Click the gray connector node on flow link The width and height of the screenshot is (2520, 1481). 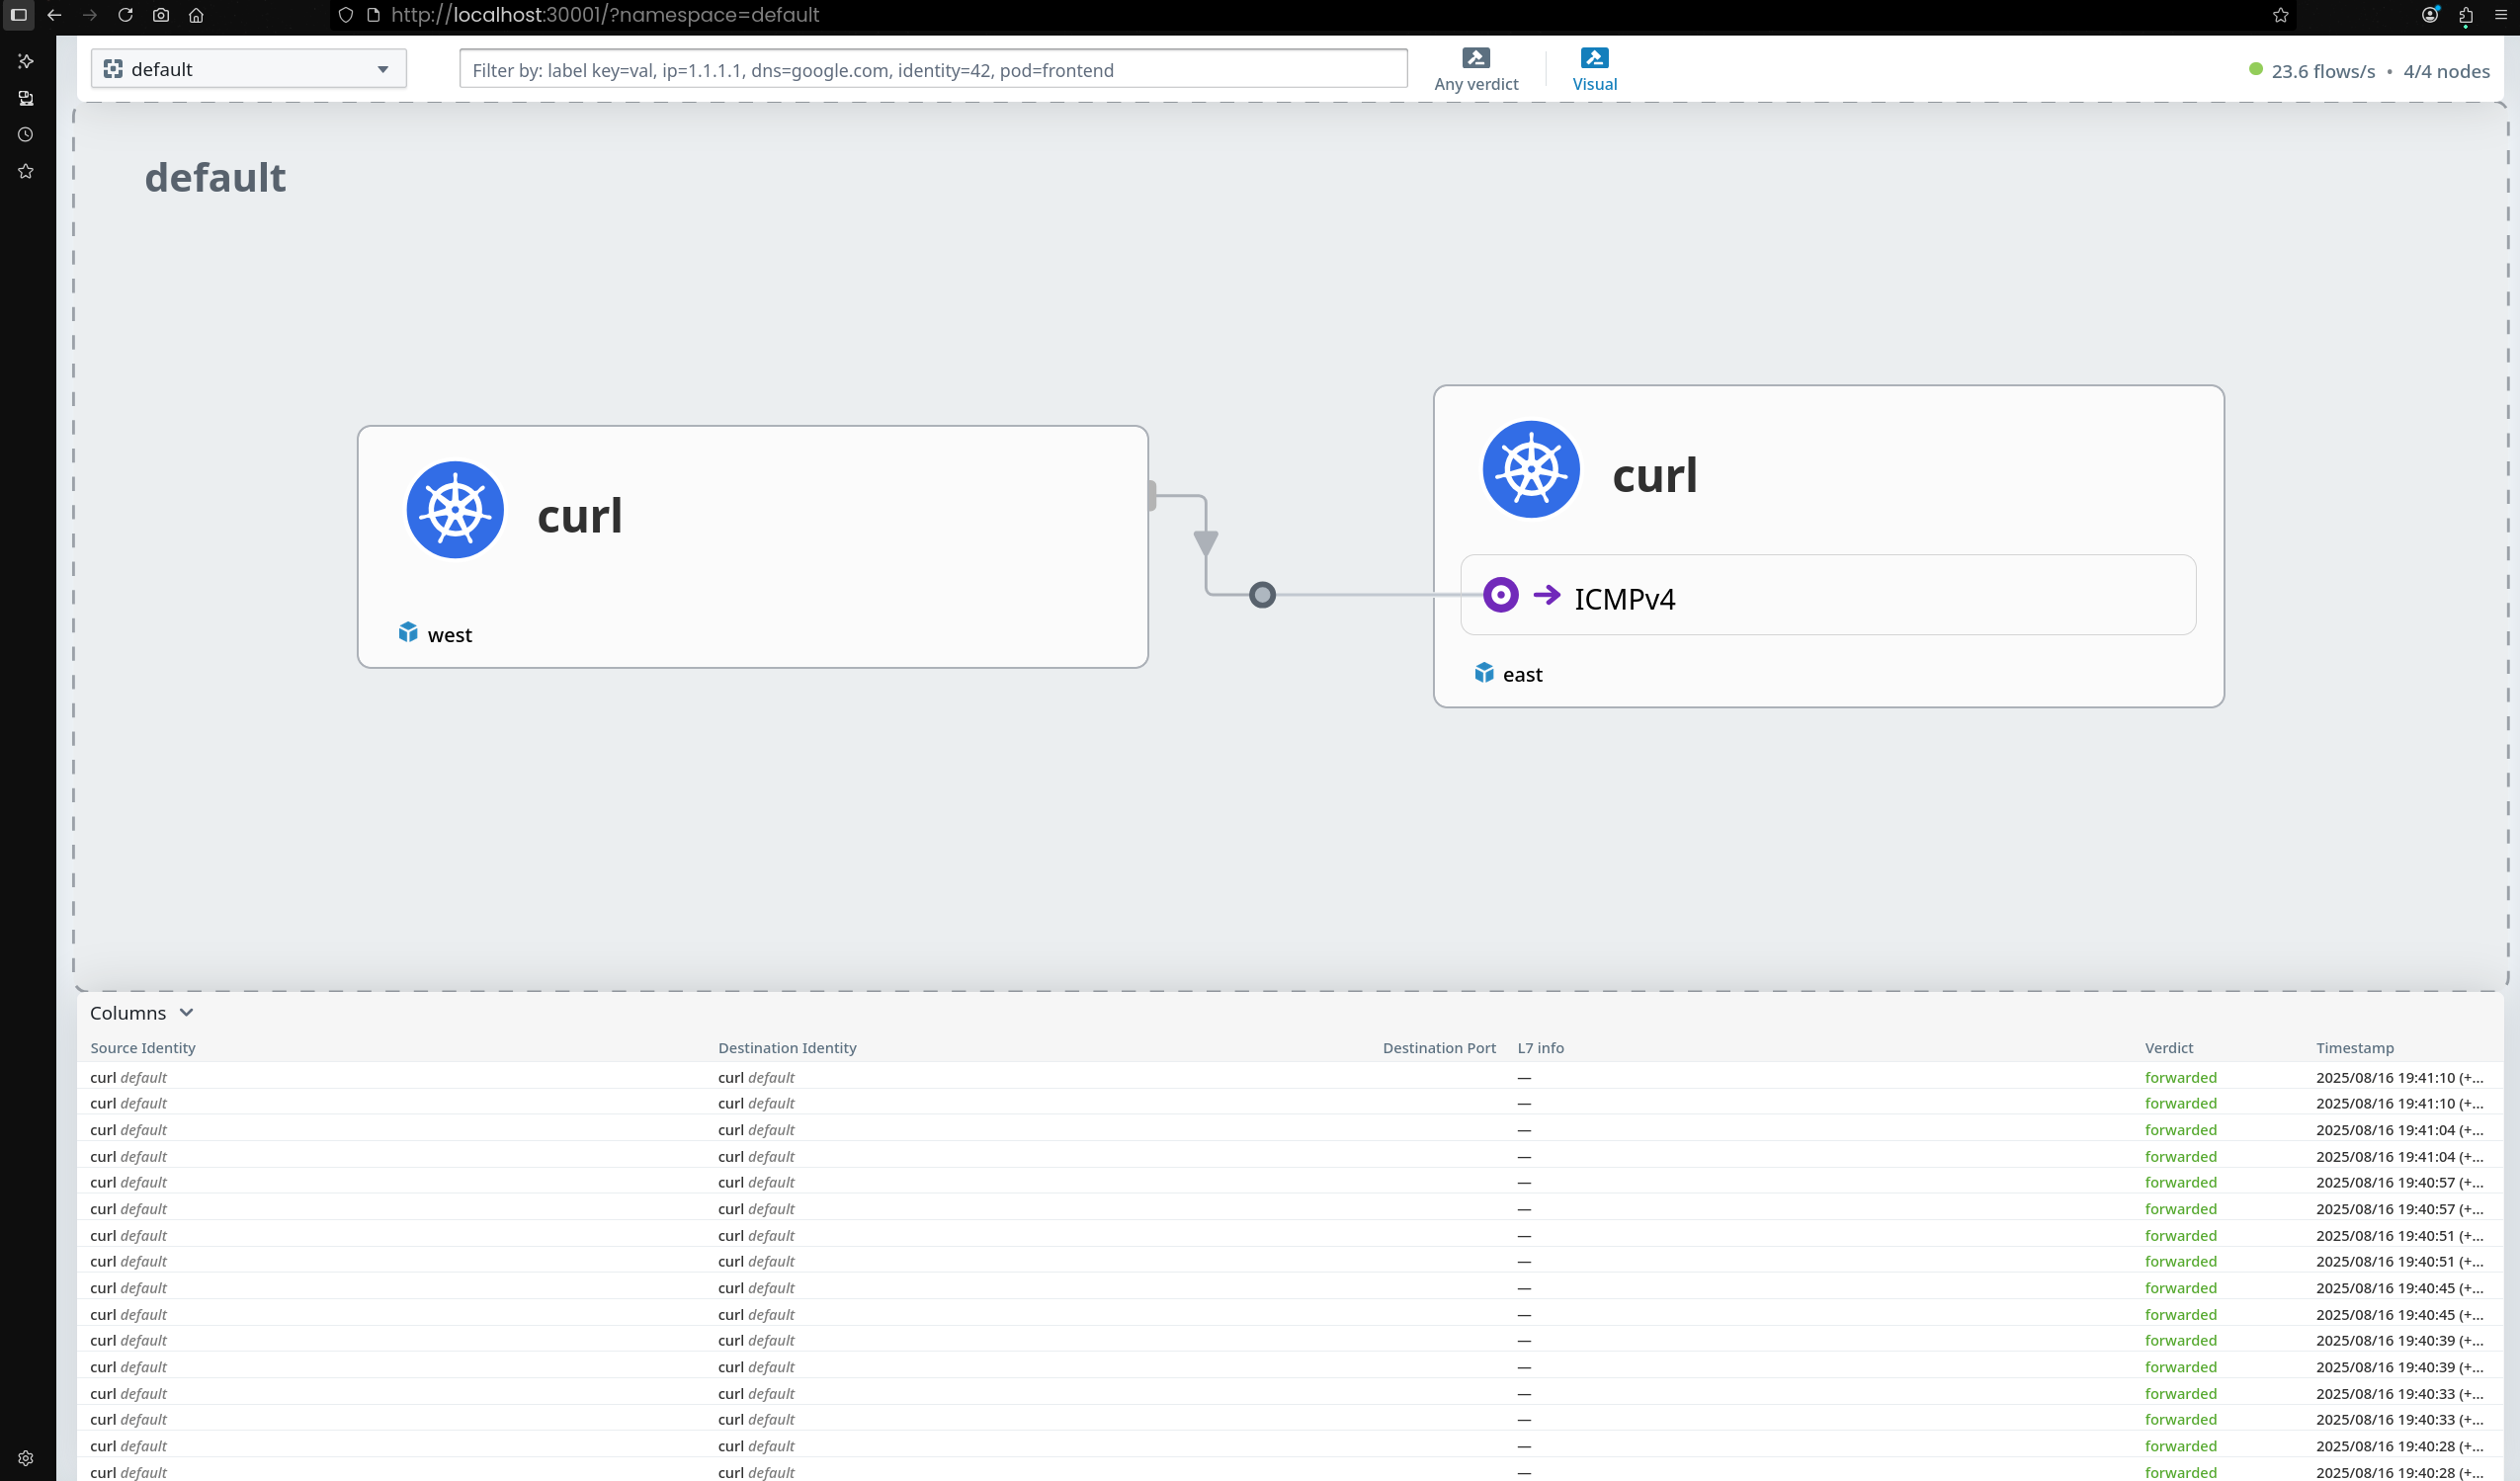click(x=1262, y=595)
